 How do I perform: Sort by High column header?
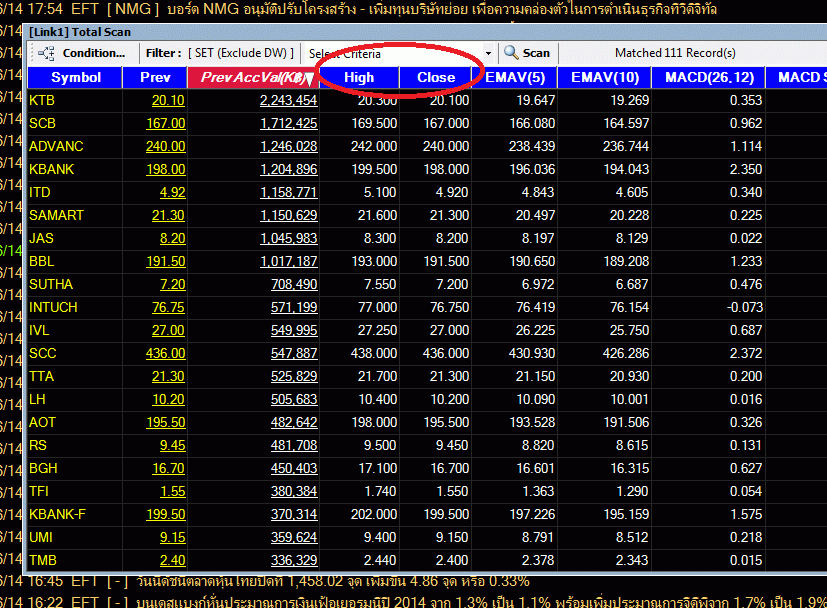click(359, 78)
